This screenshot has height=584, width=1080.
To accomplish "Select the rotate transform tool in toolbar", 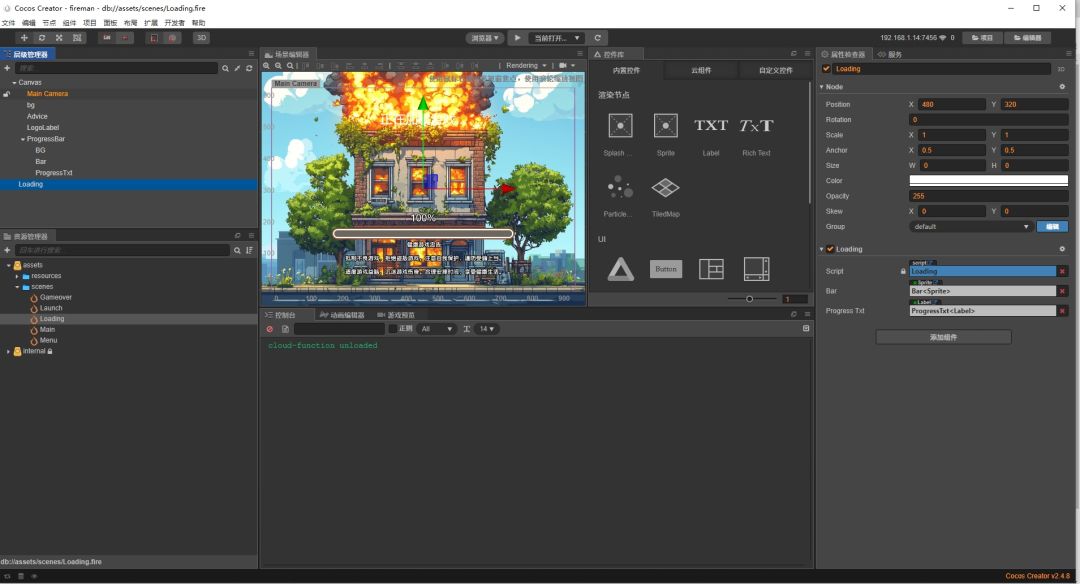I will click(42, 38).
